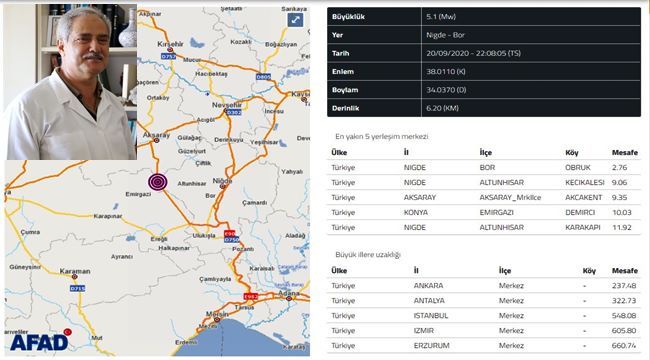Screen dimensions: 650x360
Task: Click the KONYA EMIRGAZI DEMIRCI row
Action: point(484,212)
